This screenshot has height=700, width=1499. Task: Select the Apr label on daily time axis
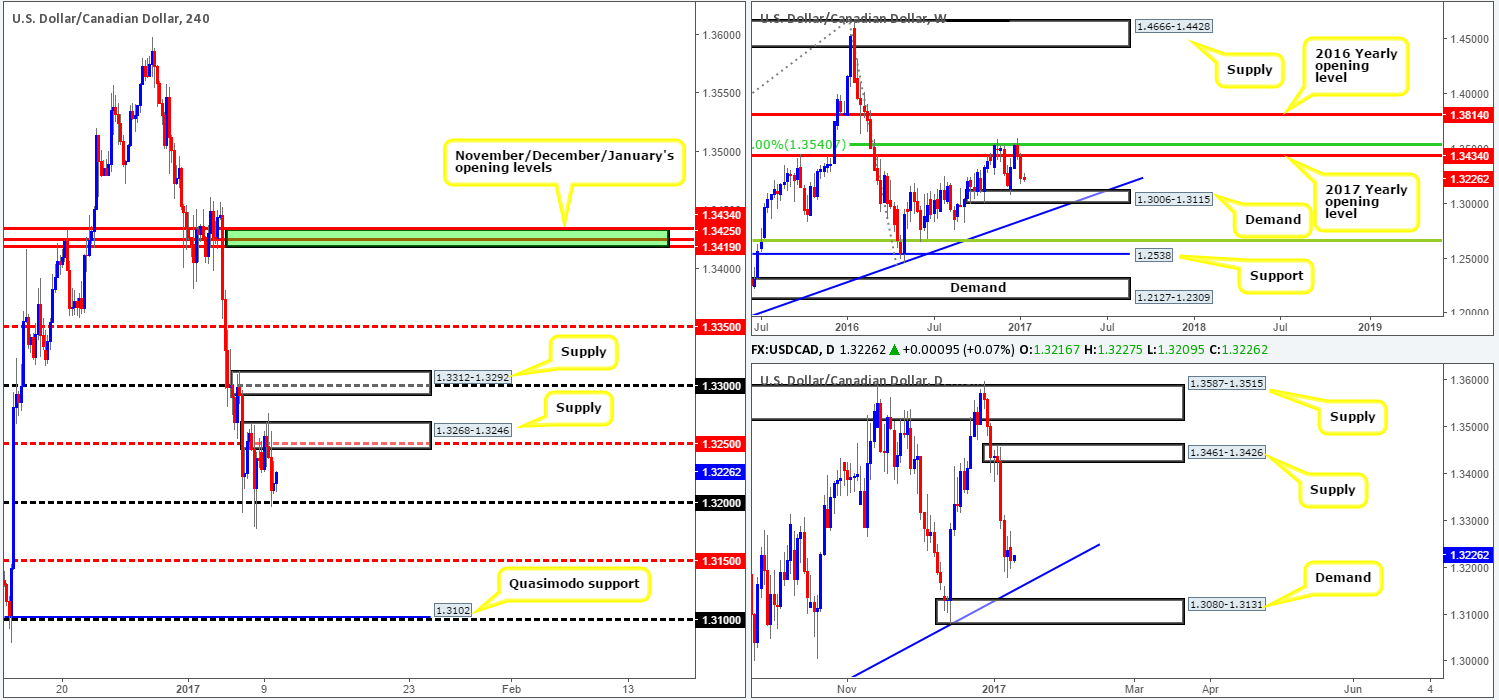point(1211,689)
